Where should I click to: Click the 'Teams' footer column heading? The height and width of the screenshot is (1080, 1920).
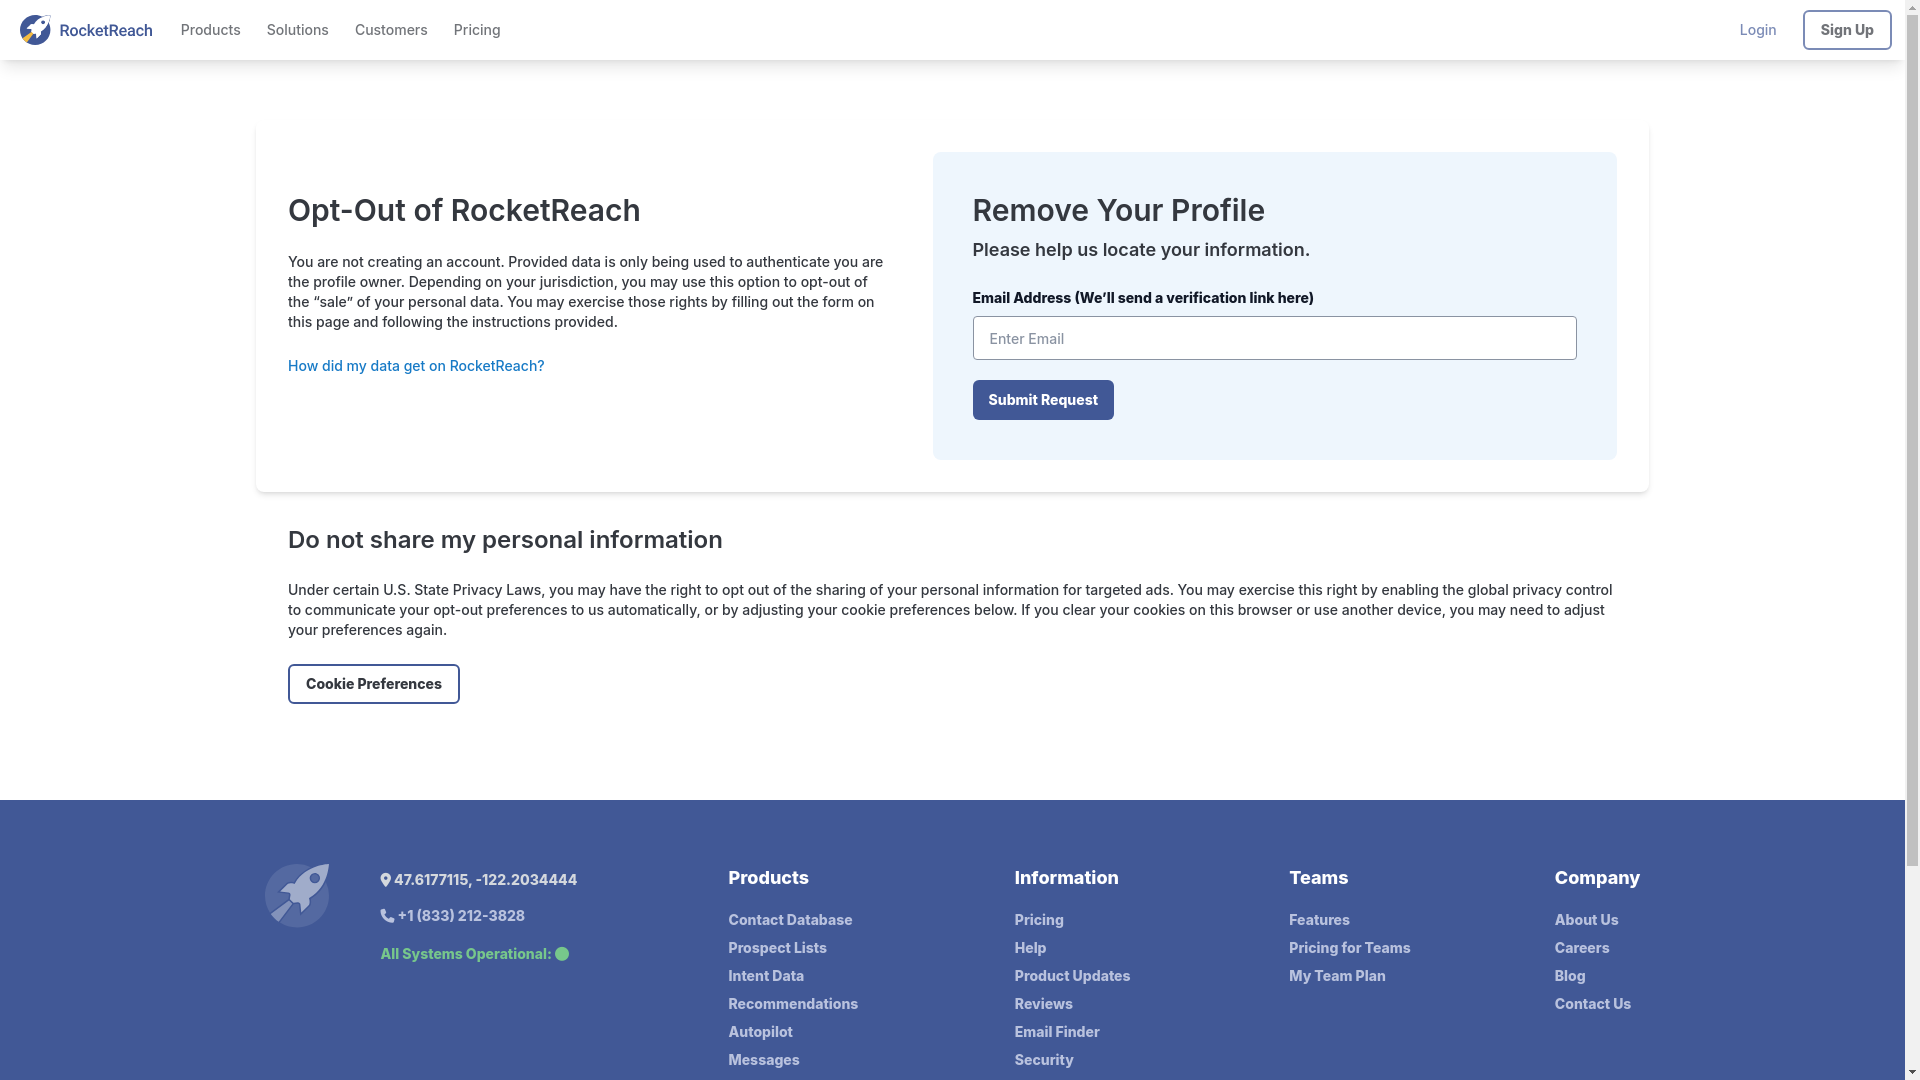tap(1318, 878)
